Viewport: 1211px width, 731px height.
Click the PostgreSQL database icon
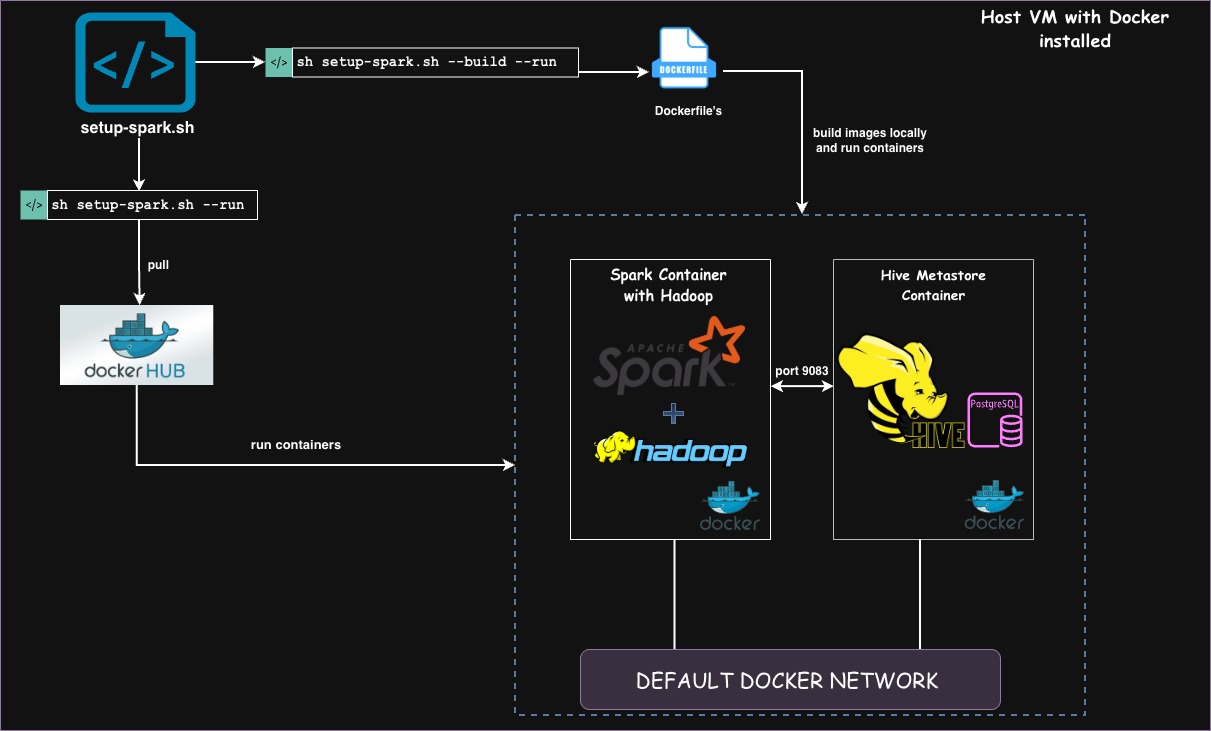[x=996, y=421]
